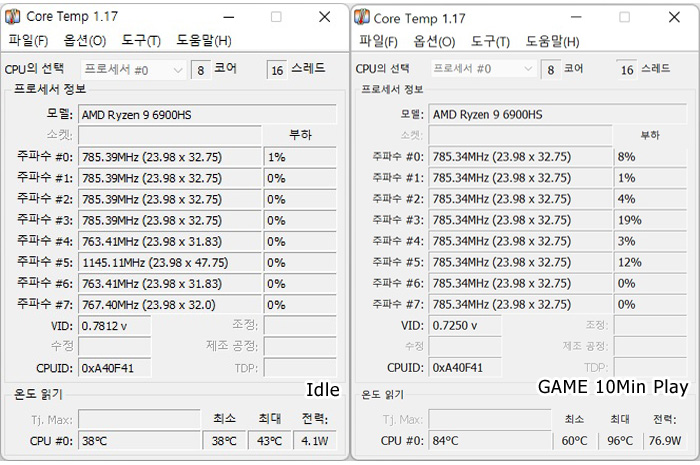700x465 pixels.
Task: Open 옵션(O) menu in right window
Action: pyautogui.click(x=434, y=41)
